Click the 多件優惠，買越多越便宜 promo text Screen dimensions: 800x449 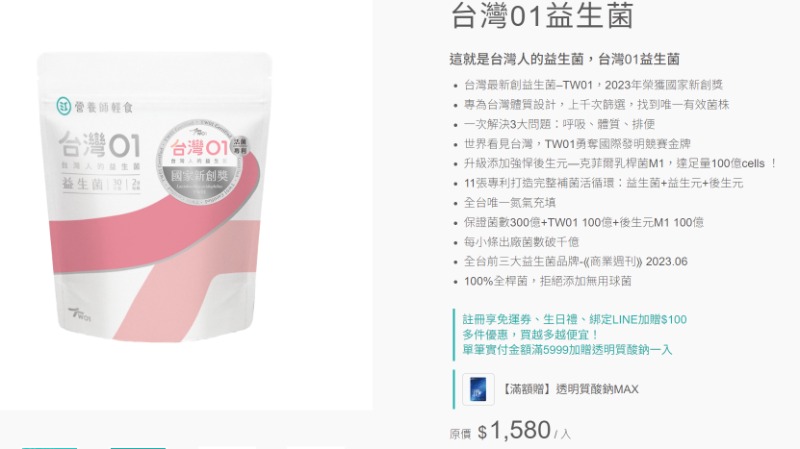point(531,335)
